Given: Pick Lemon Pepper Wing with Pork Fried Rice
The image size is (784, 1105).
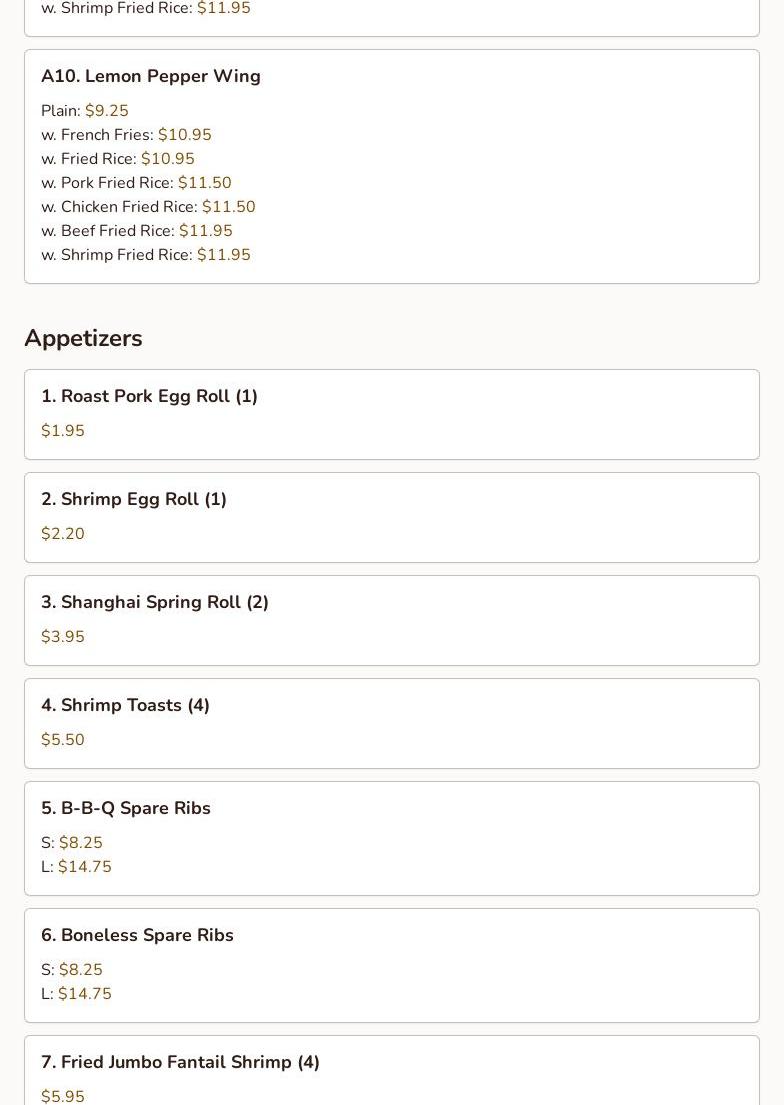Looking at the screenshot, I should 136,183.
